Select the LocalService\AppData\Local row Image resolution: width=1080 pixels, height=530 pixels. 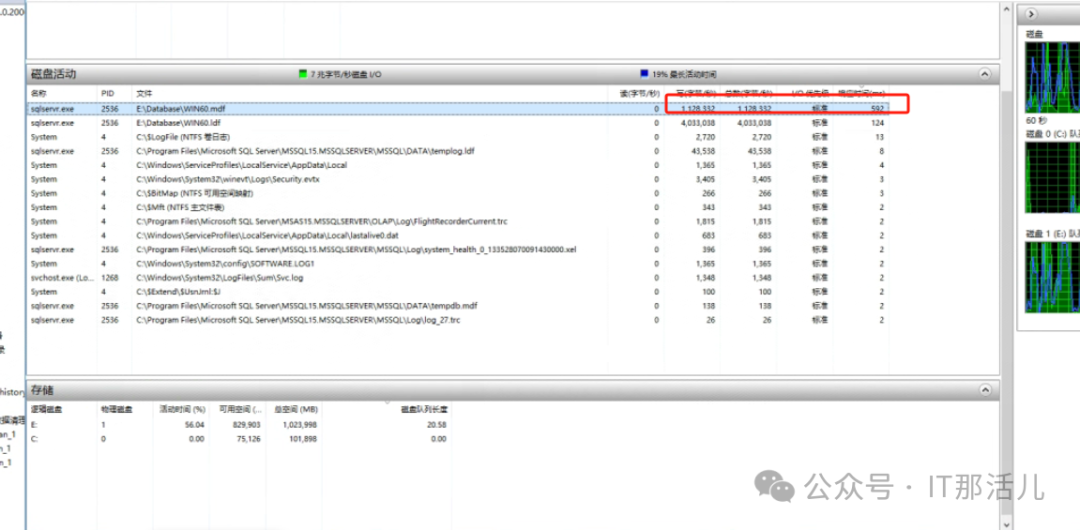pyautogui.click(x=459, y=165)
